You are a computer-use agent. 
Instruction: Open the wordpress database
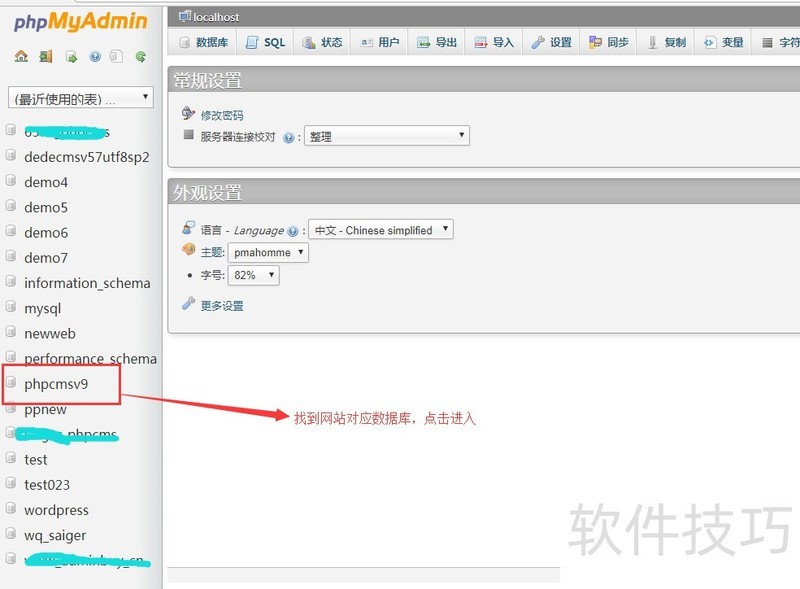pos(57,510)
